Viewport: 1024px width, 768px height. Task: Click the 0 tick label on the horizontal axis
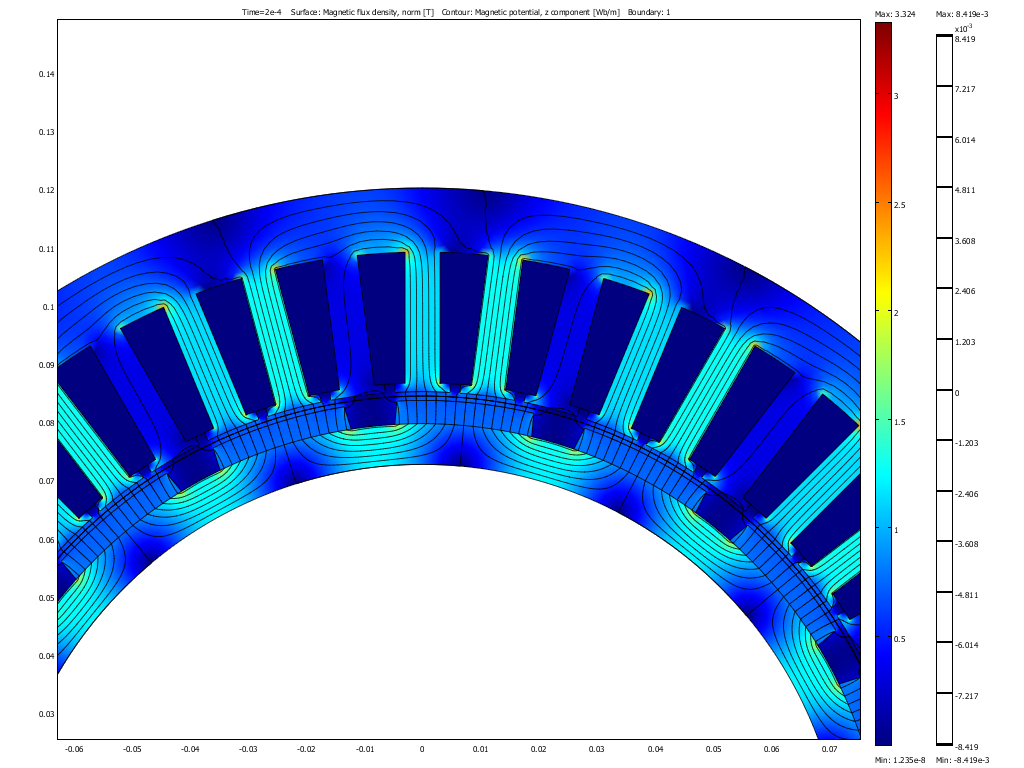(421, 748)
